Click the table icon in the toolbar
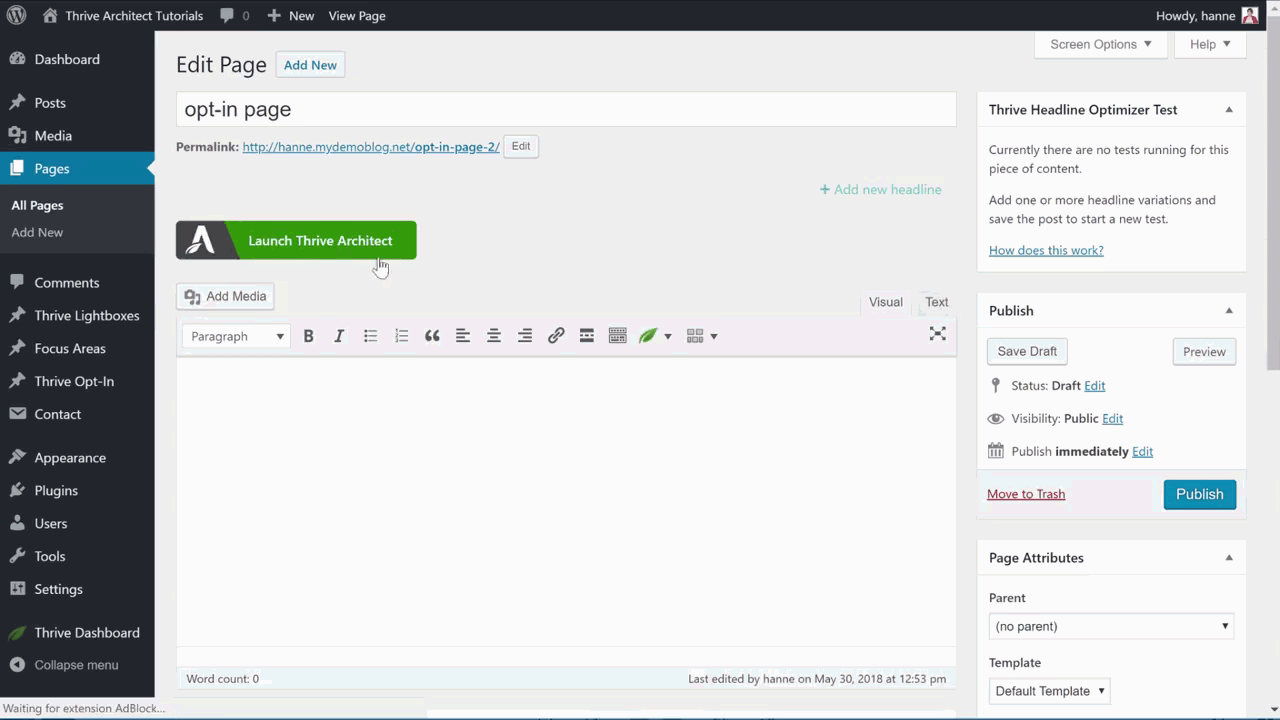 coord(696,336)
